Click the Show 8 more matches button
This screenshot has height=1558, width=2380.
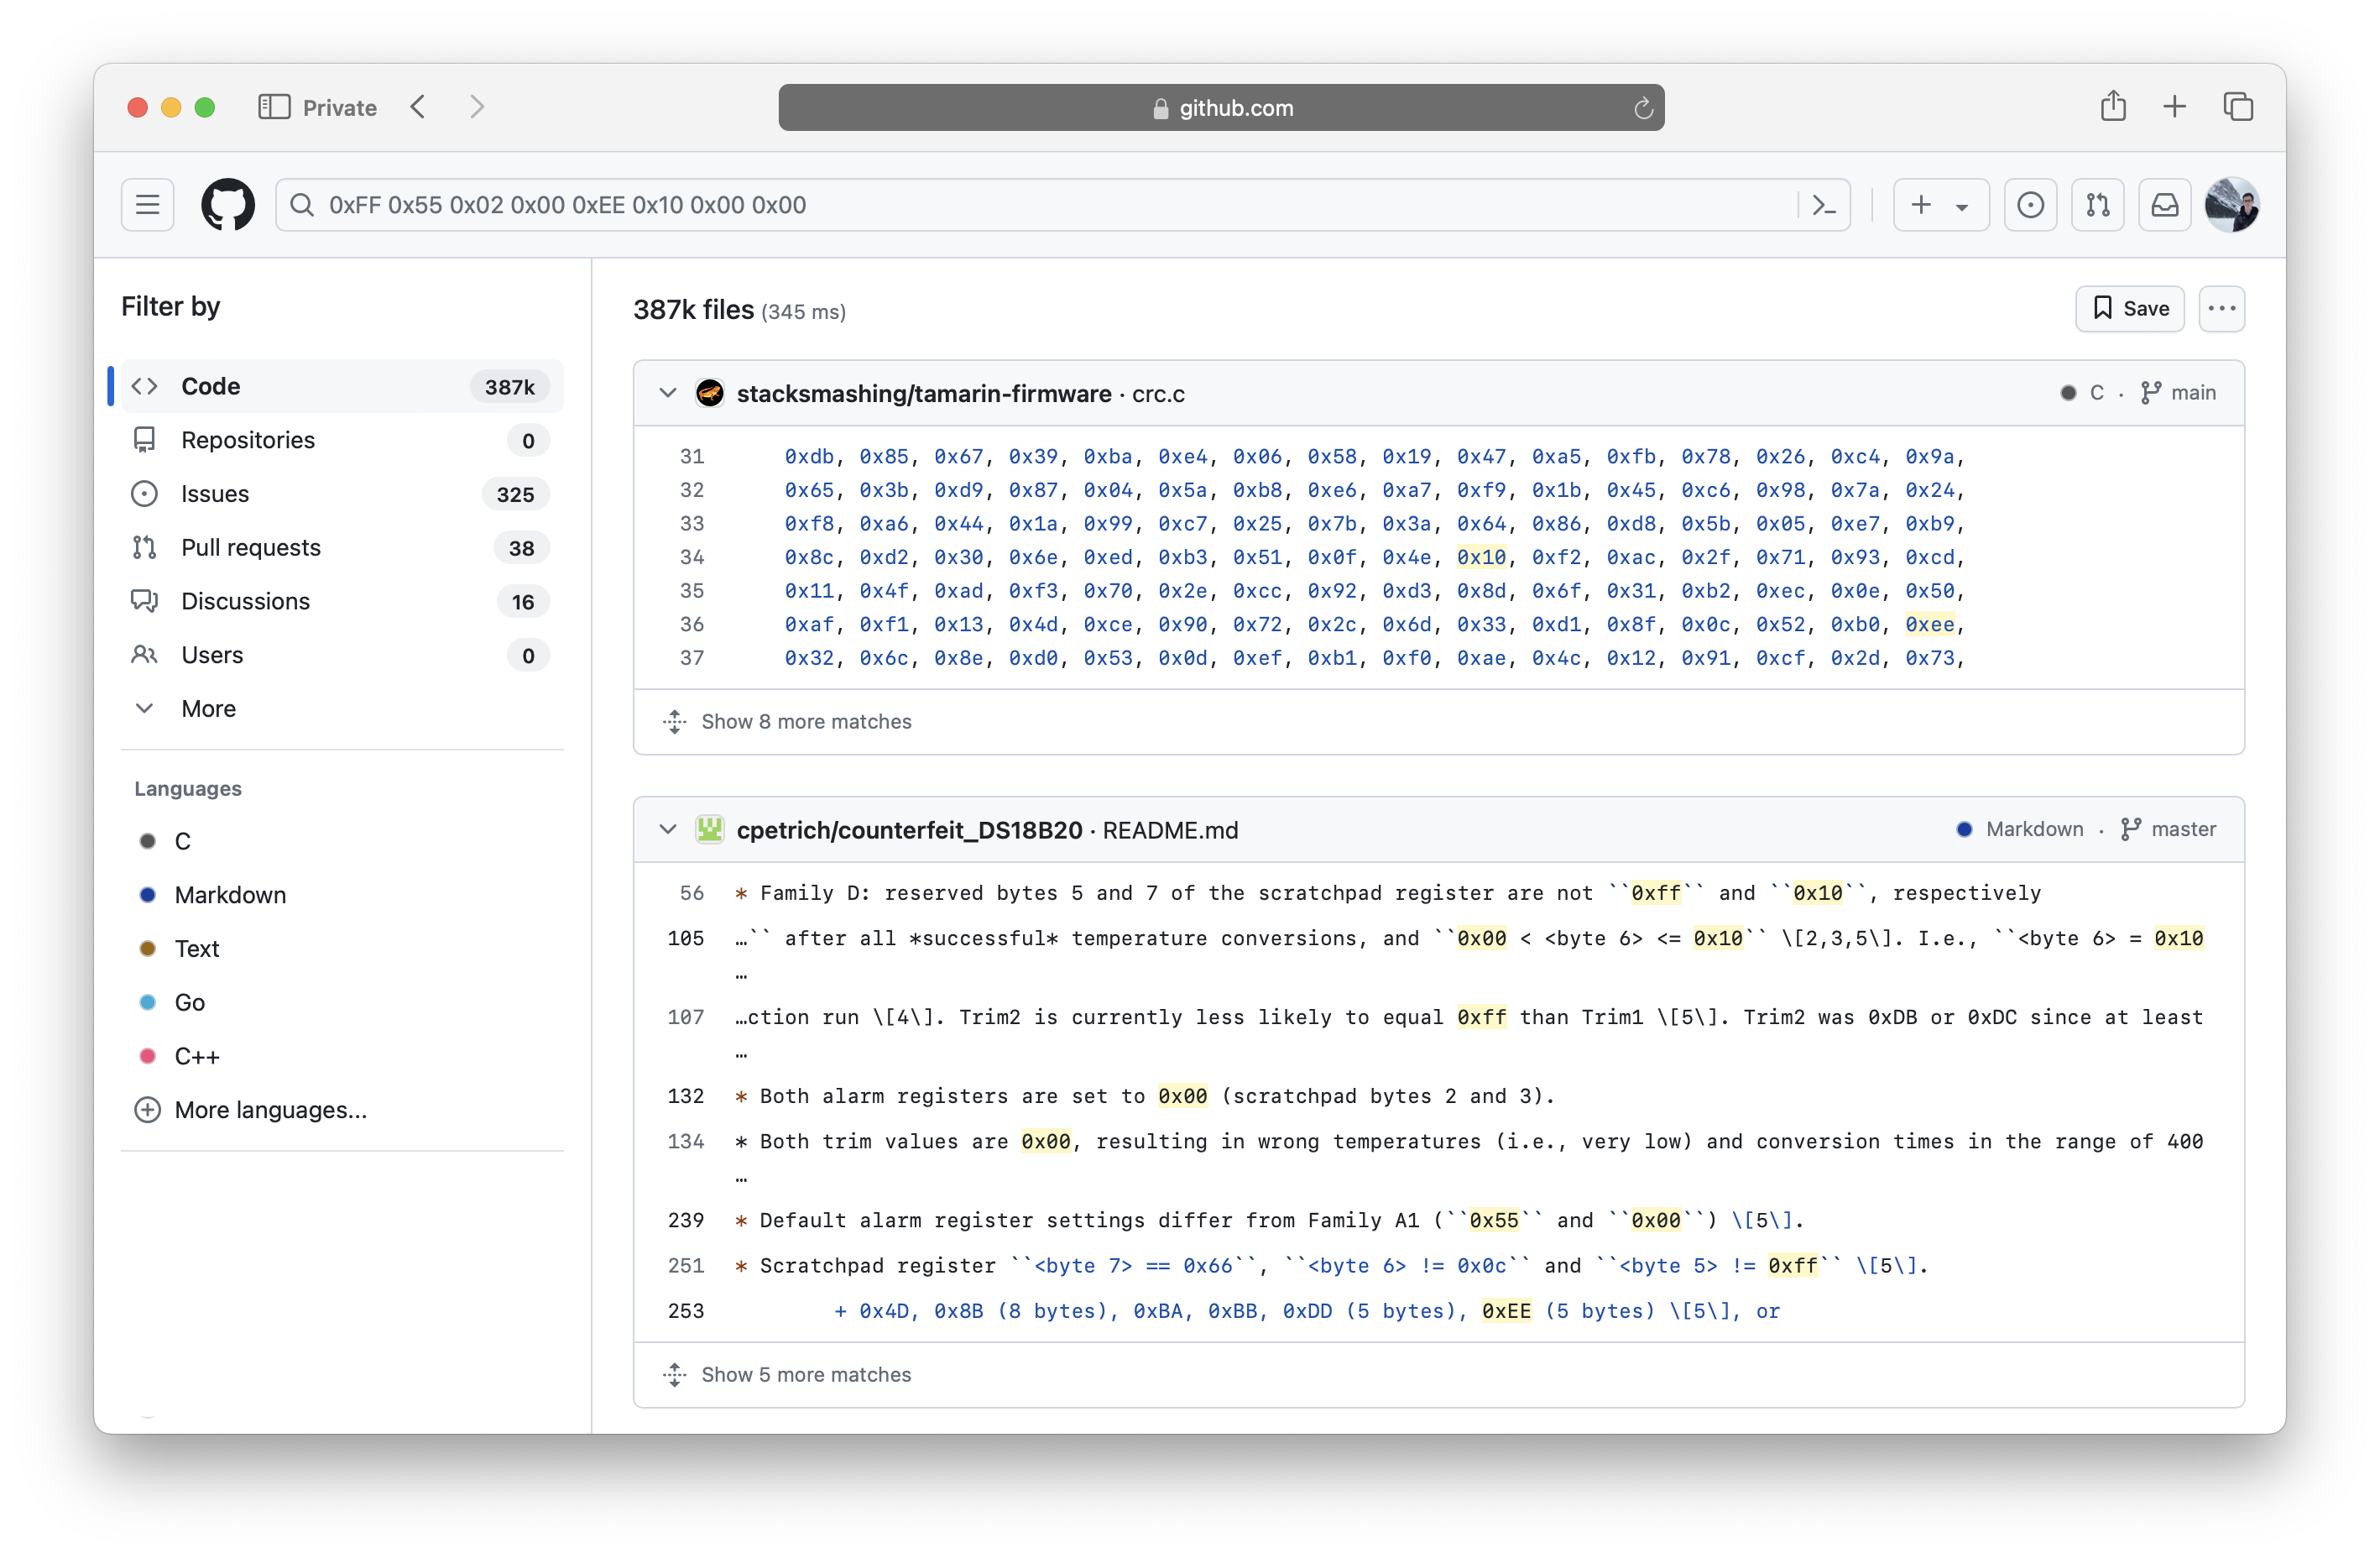[x=806, y=721]
